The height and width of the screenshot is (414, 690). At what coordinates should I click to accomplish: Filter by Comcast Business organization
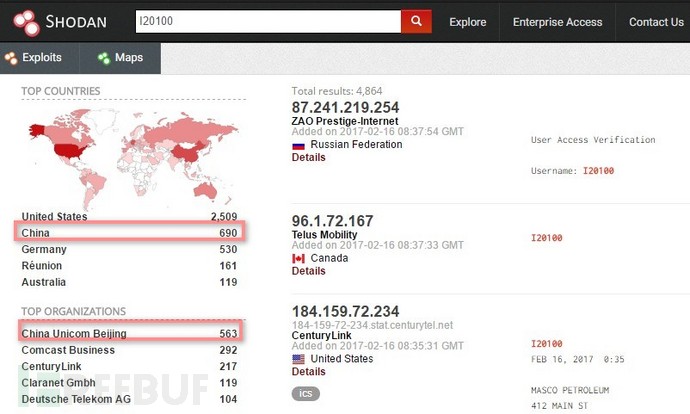(68, 350)
